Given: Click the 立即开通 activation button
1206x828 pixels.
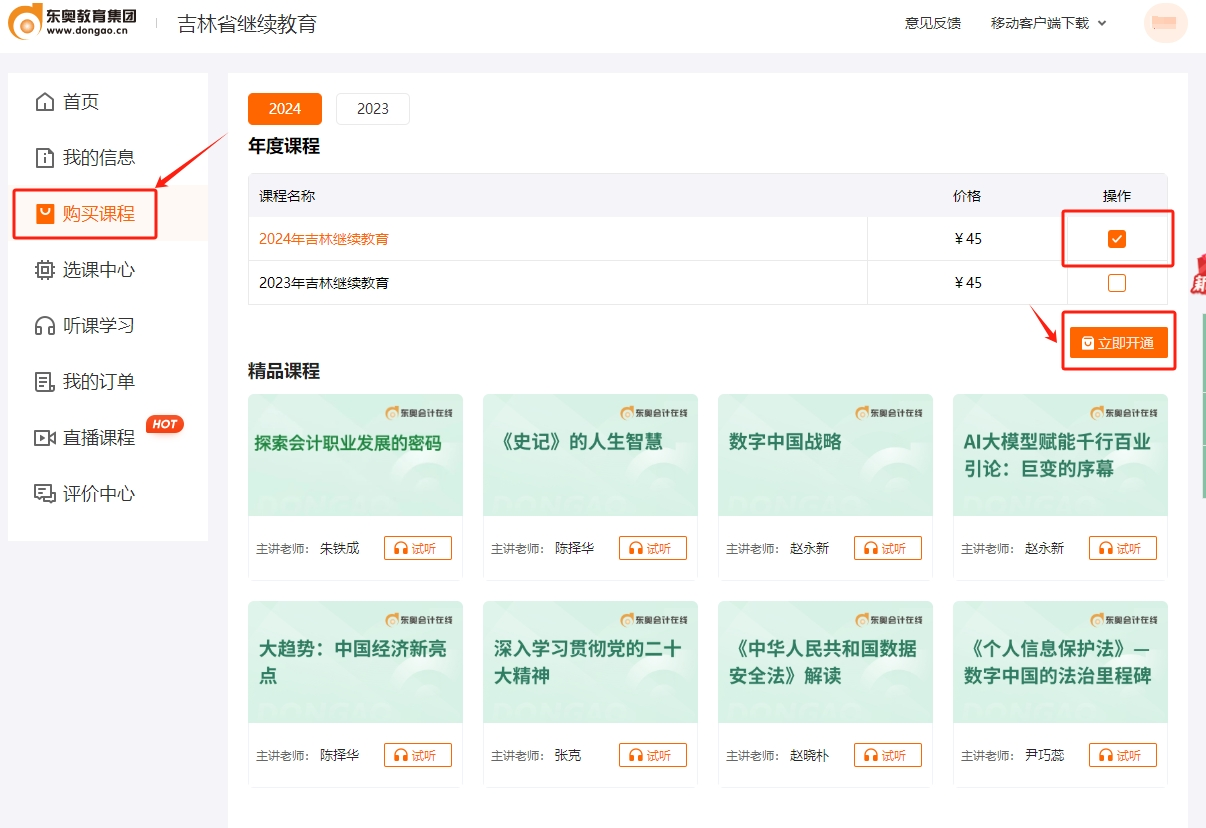Looking at the screenshot, I should 1119,341.
